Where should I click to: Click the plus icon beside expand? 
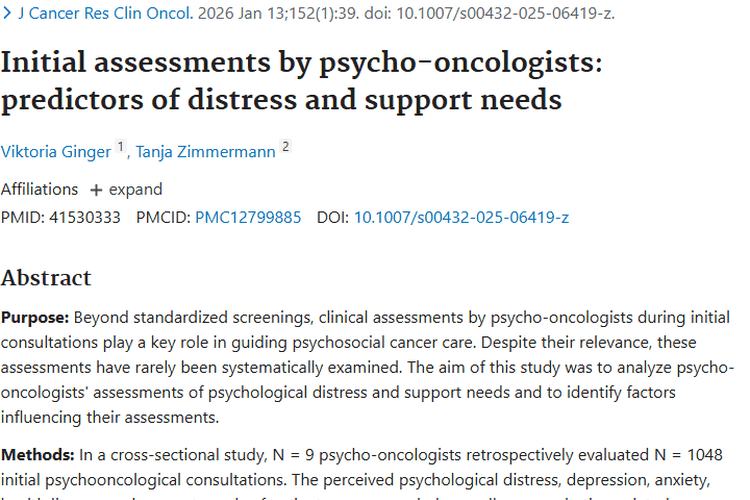click(x=96, y=190)
